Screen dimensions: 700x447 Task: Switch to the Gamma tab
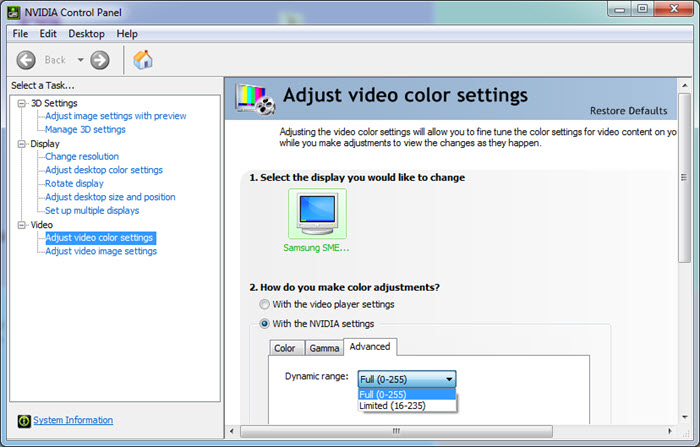click(x=324, y=348)
